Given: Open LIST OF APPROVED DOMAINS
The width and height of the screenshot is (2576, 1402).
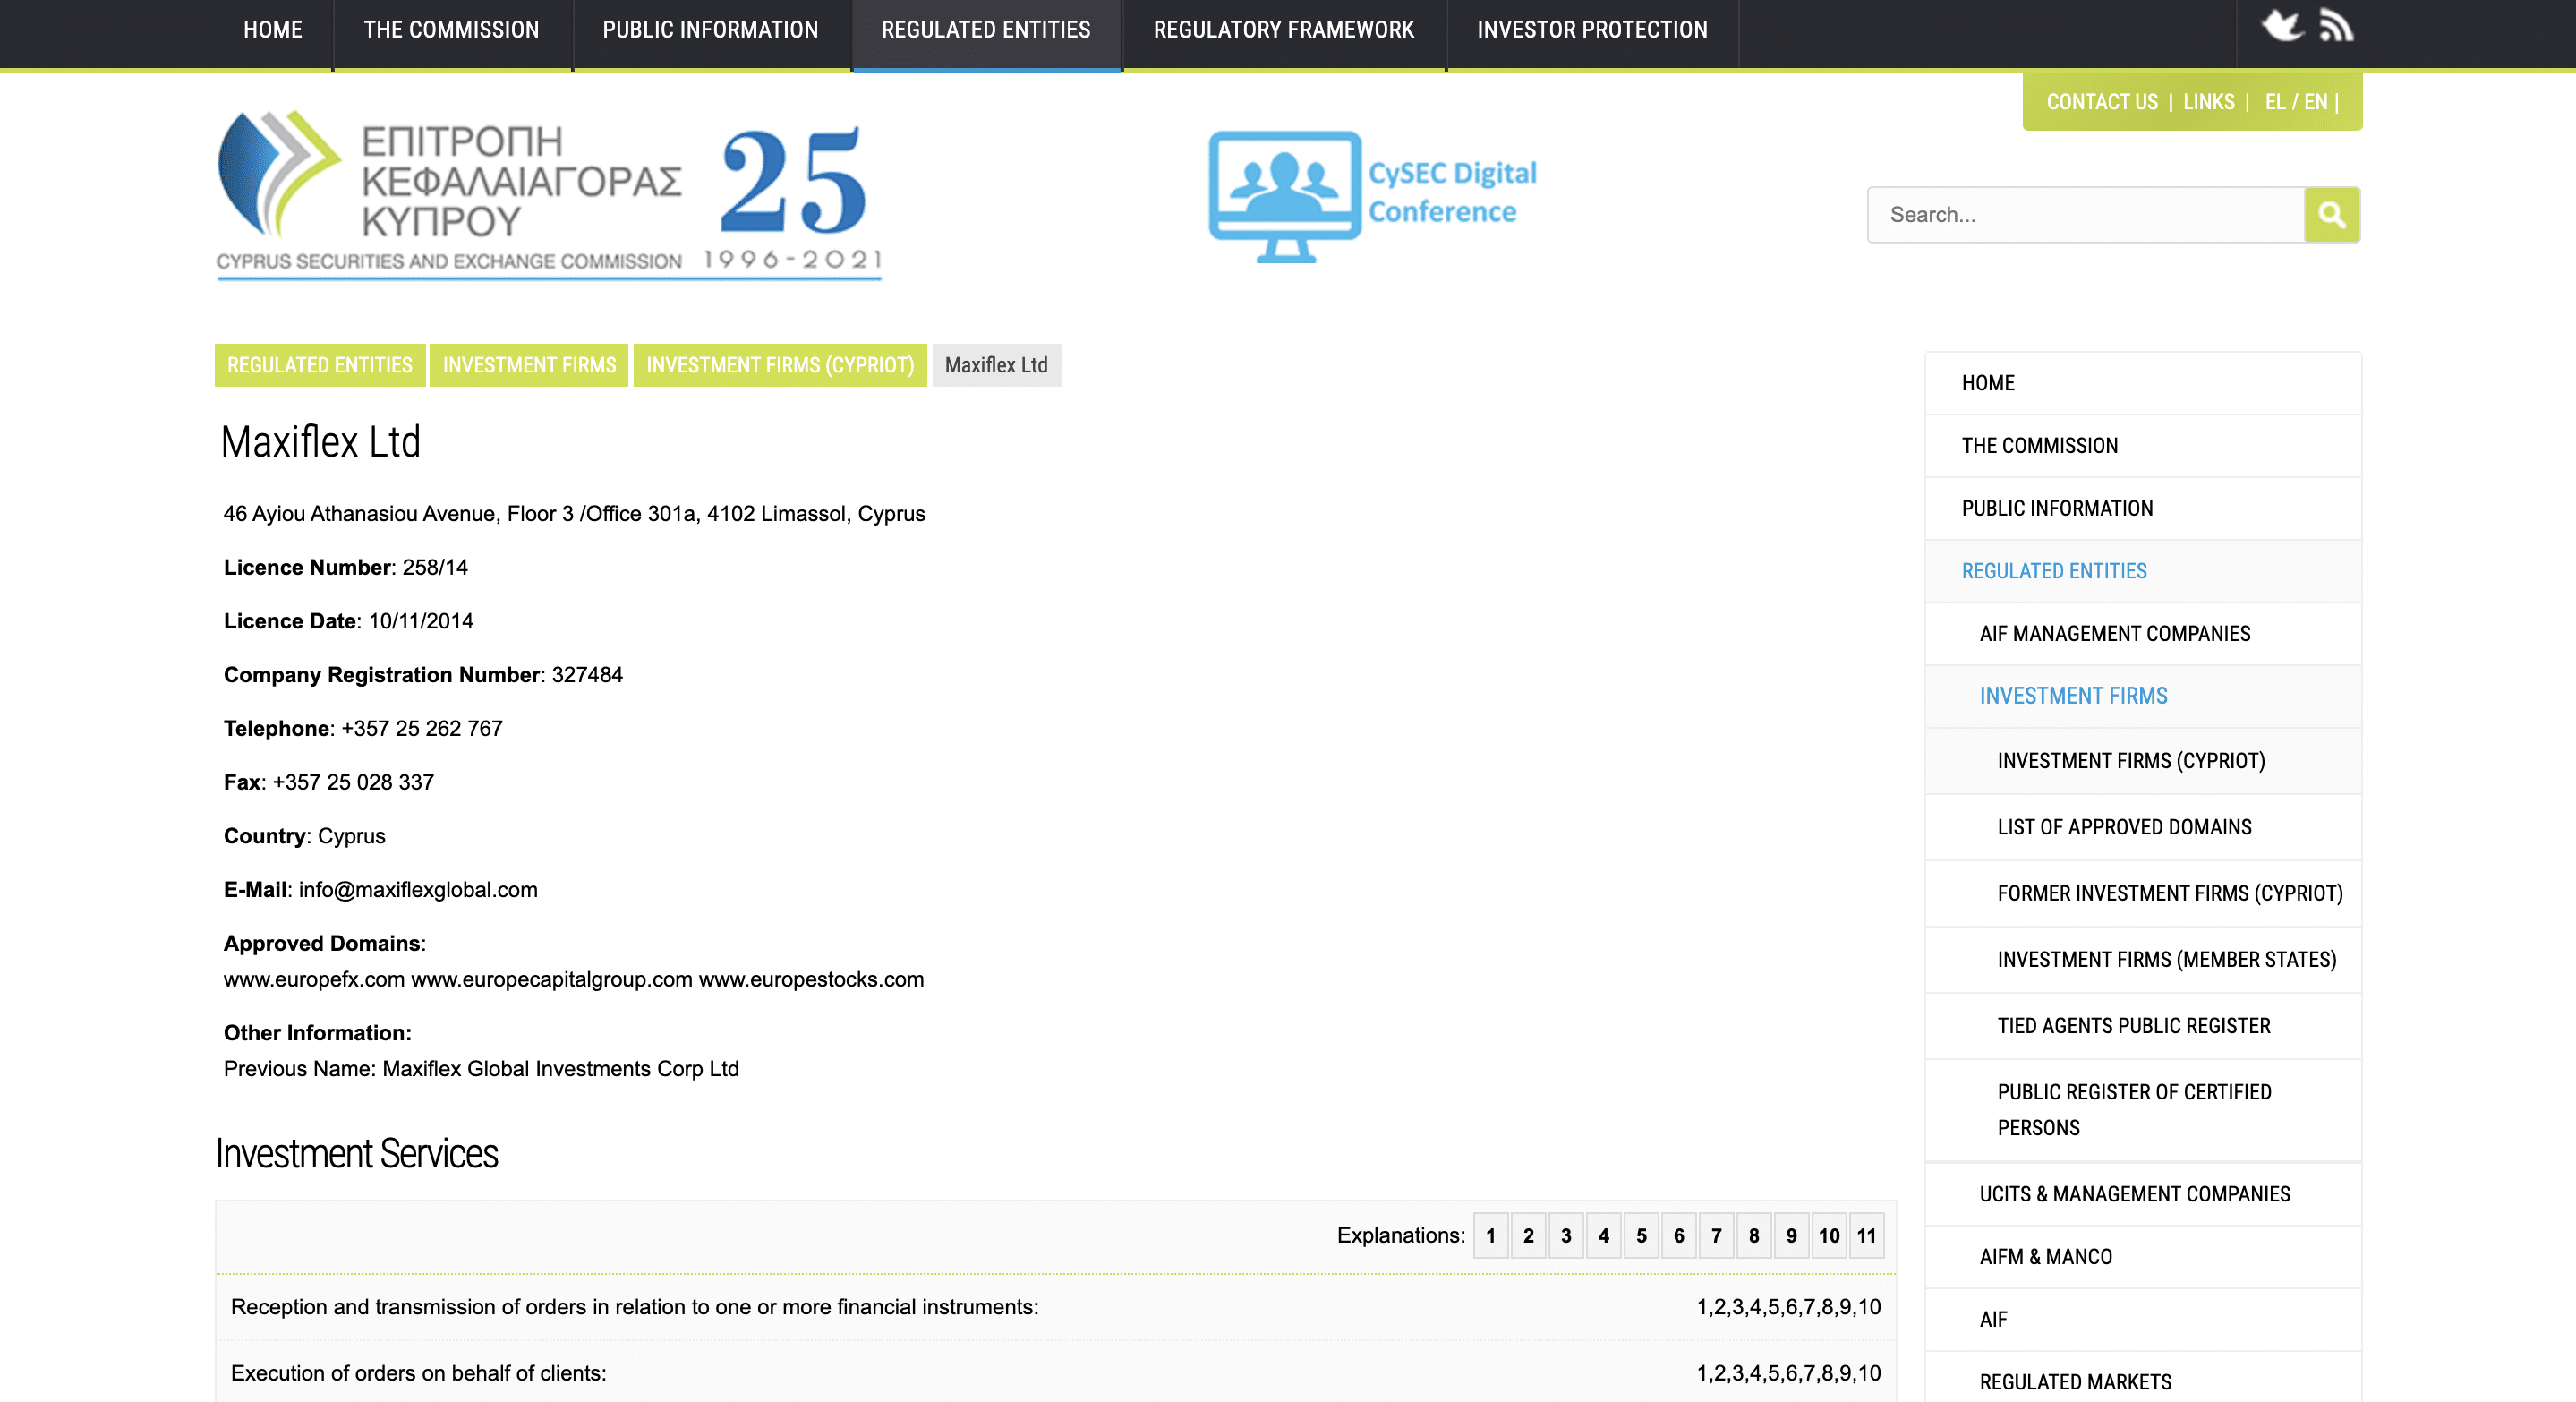Looking at the screenshot, I should tap(2143, 827).
